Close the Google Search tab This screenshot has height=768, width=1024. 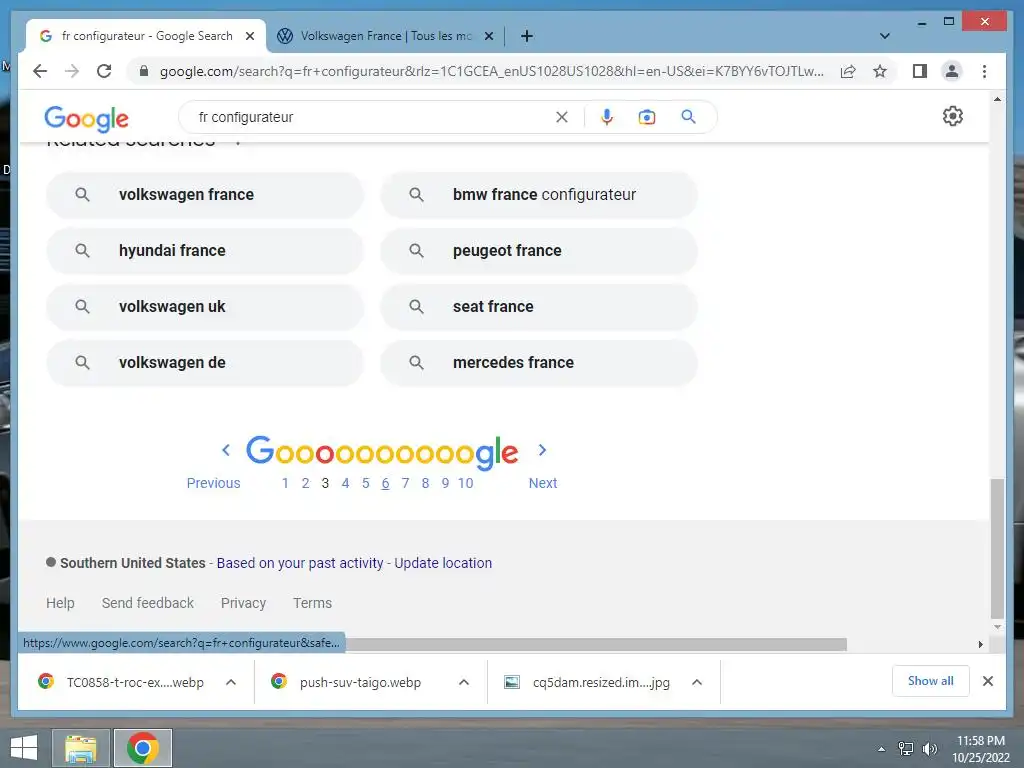pos(249,36)
